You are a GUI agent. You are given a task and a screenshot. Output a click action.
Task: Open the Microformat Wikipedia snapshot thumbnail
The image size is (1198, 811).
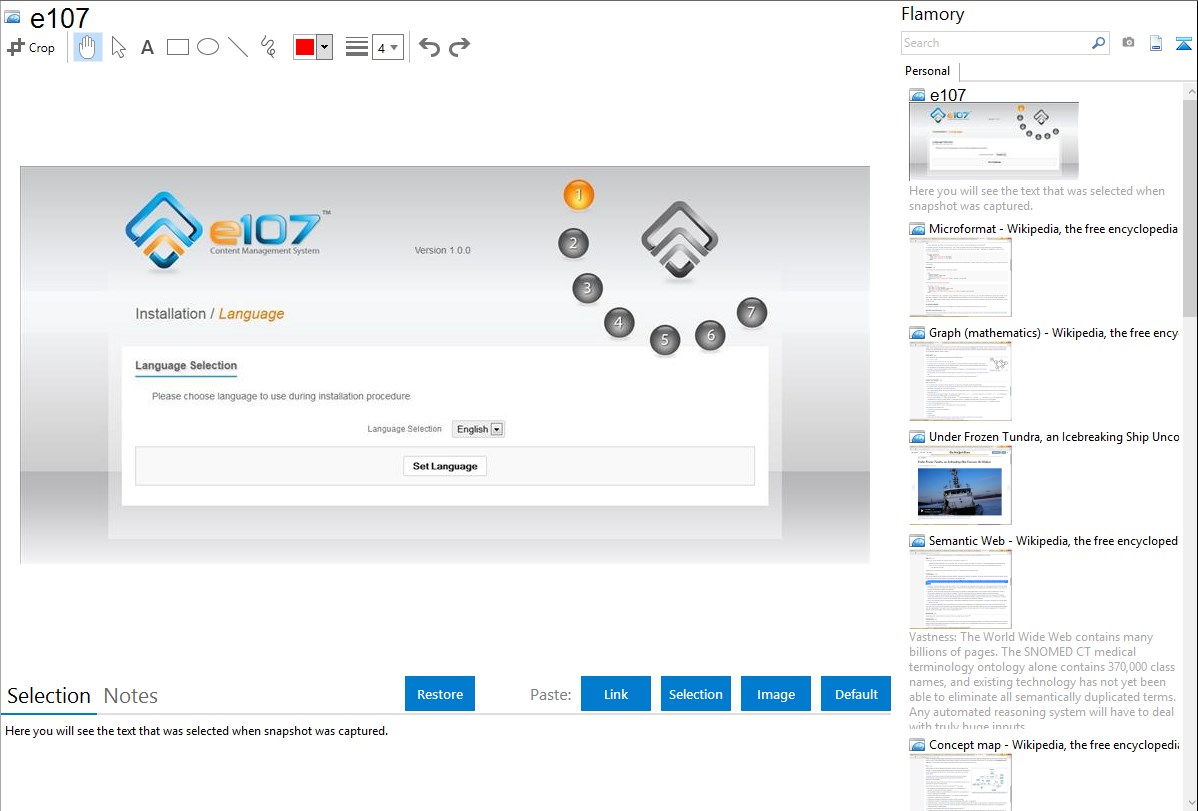(x=960, y=277)
